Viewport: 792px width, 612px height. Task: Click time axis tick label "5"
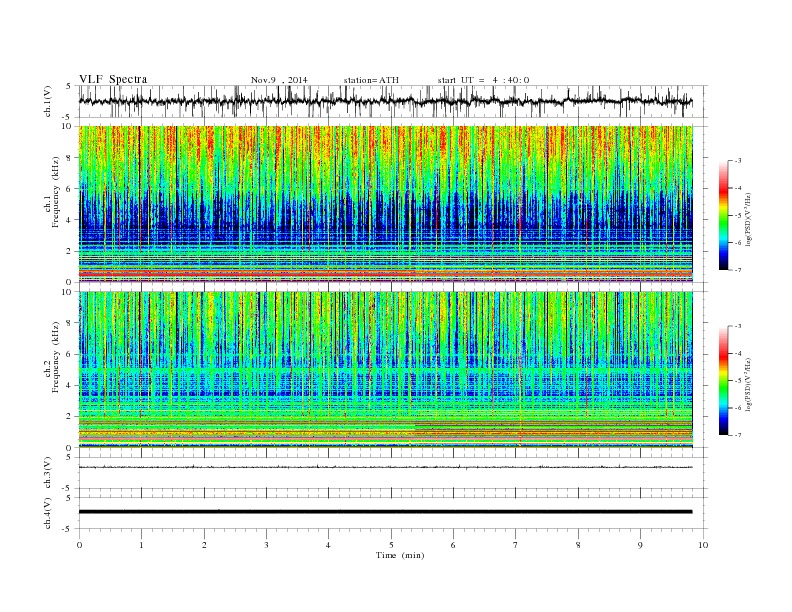391,545
